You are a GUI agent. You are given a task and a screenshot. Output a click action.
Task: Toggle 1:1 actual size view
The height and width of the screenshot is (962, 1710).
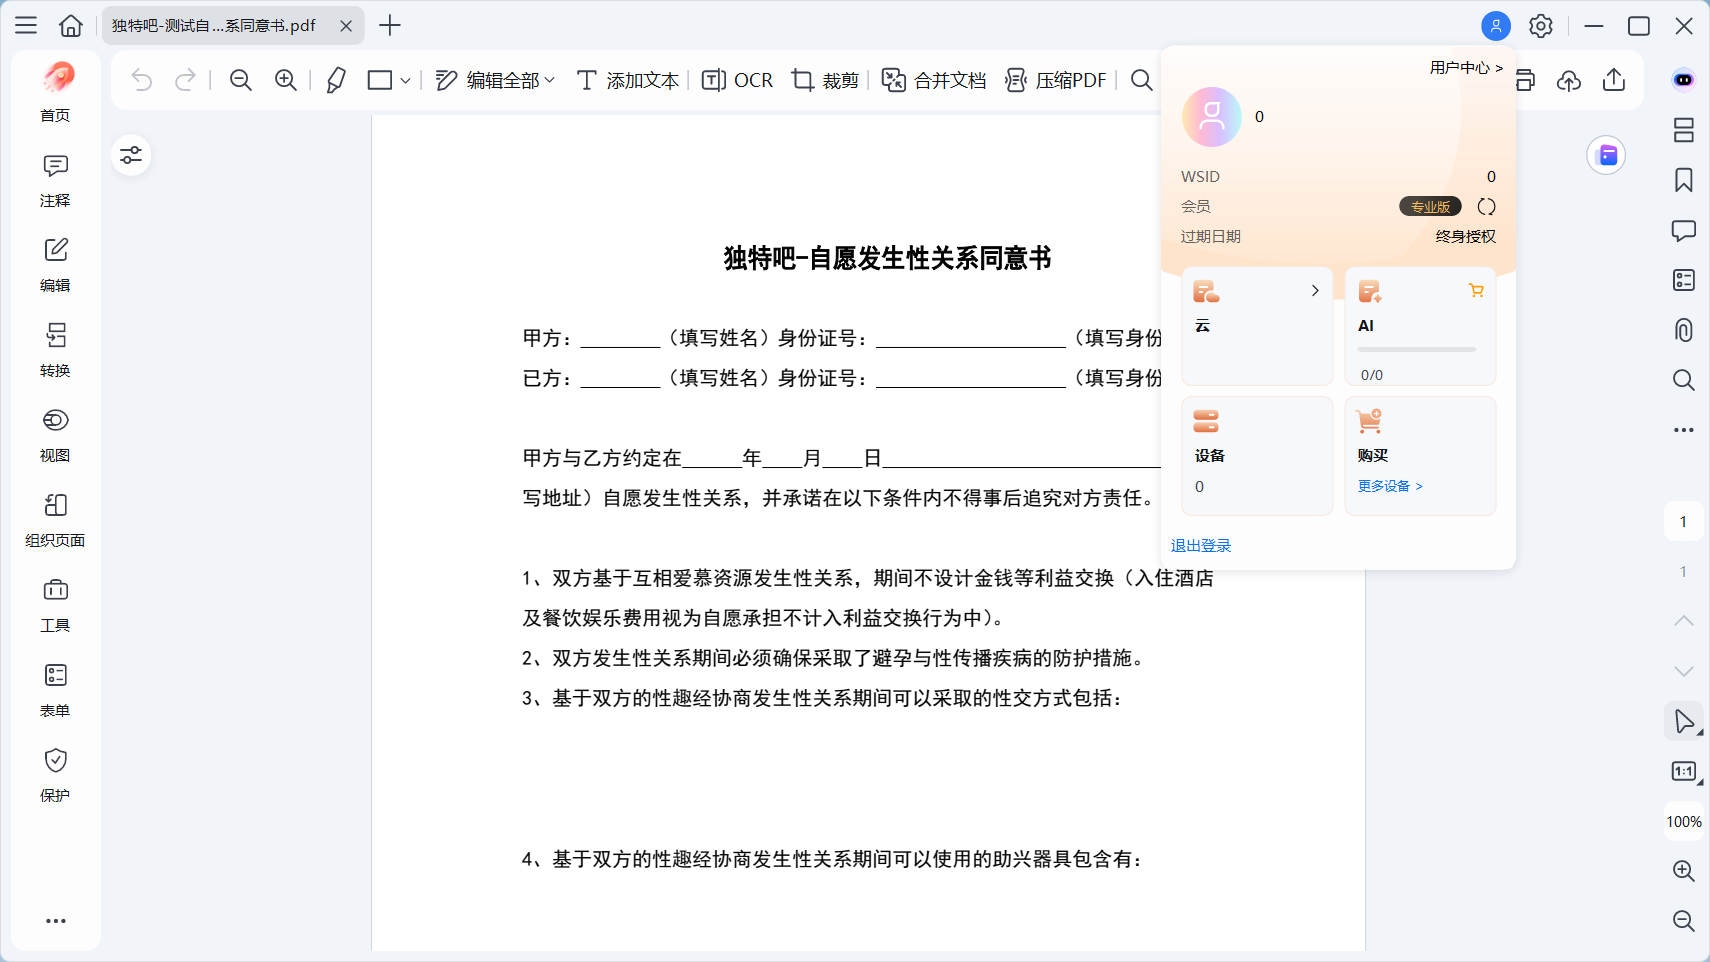1684,771
